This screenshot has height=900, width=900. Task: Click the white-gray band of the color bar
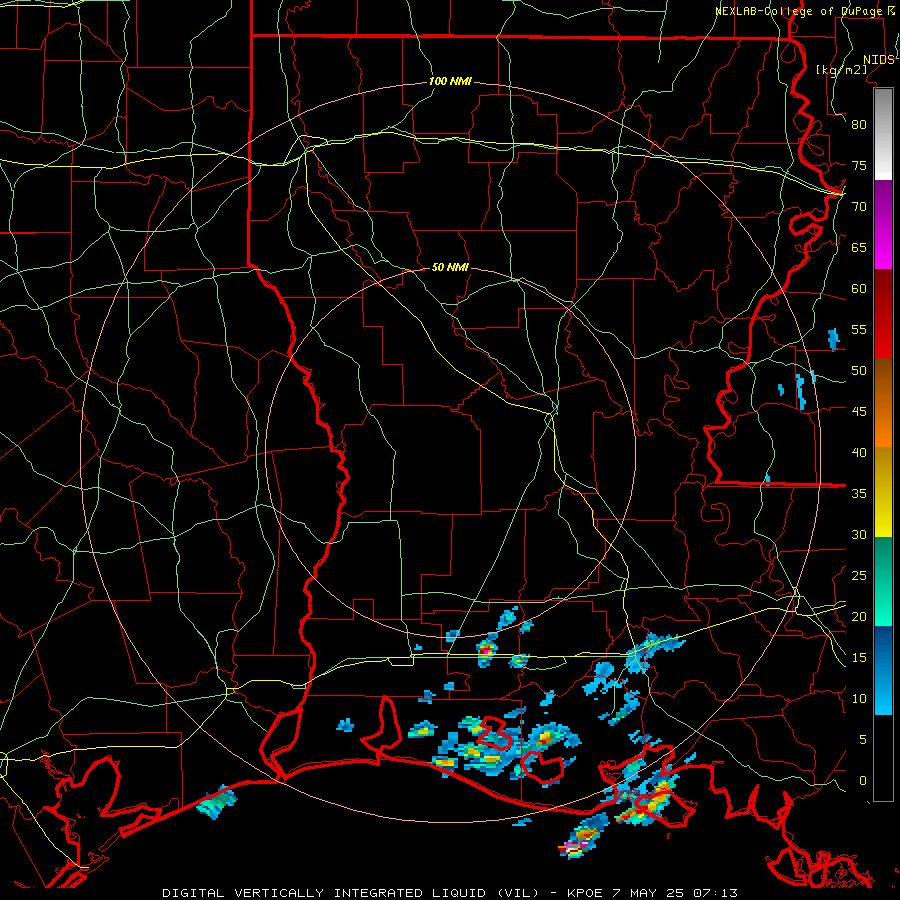coord(883,134)
